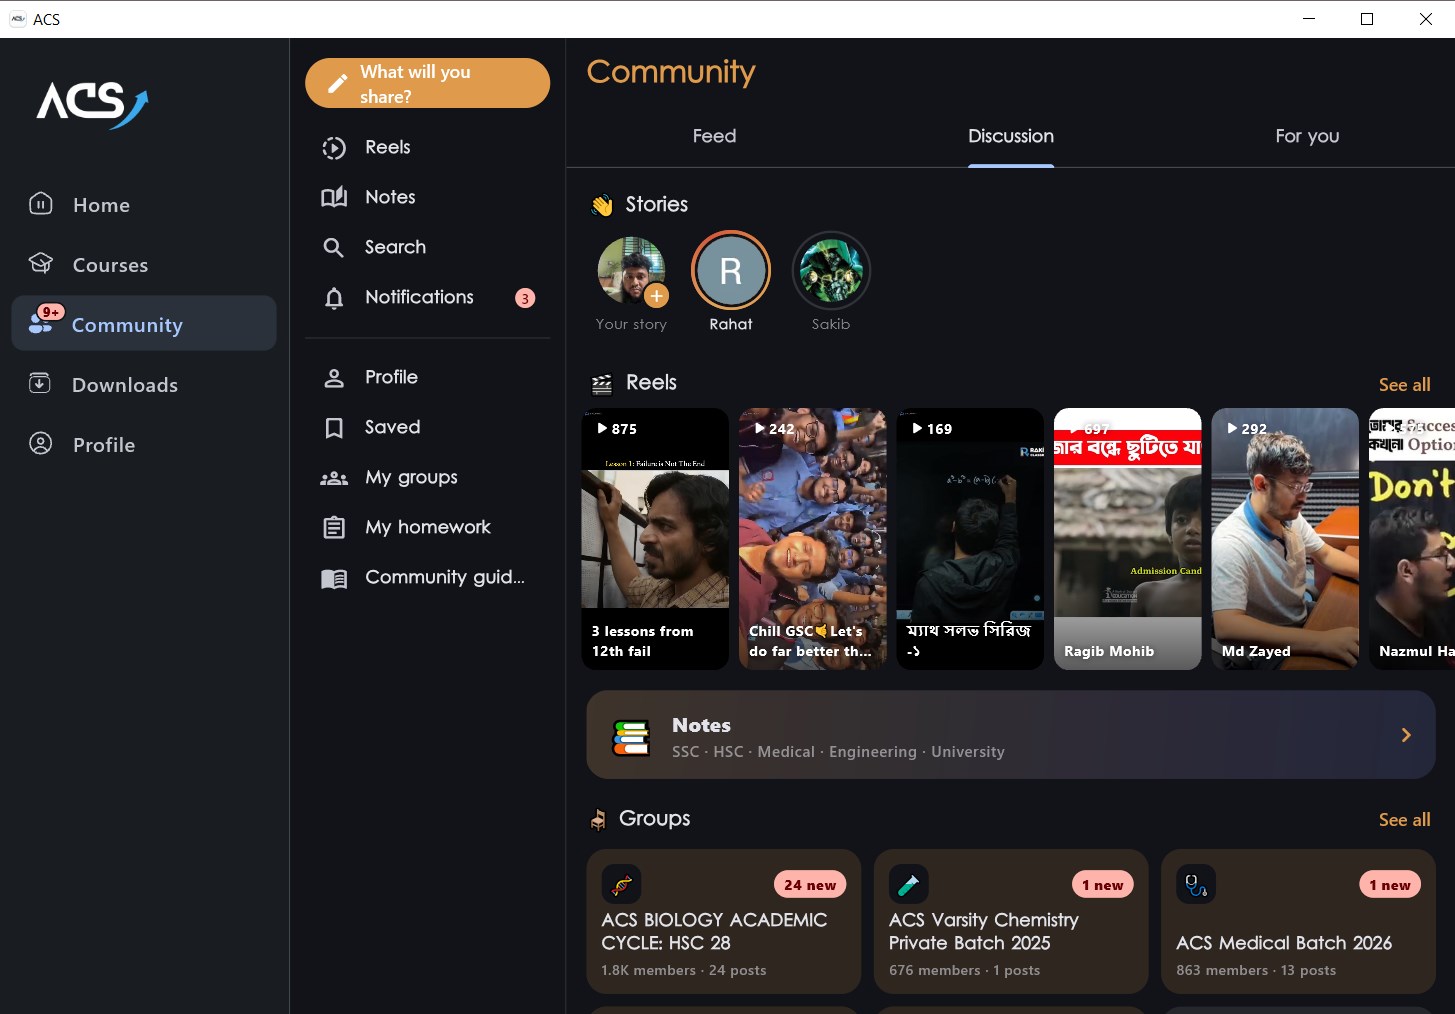Open Notifications bell icon
Viewport: 1455px width, 1014px height.
pyautogui.click(x=334, y=297)
